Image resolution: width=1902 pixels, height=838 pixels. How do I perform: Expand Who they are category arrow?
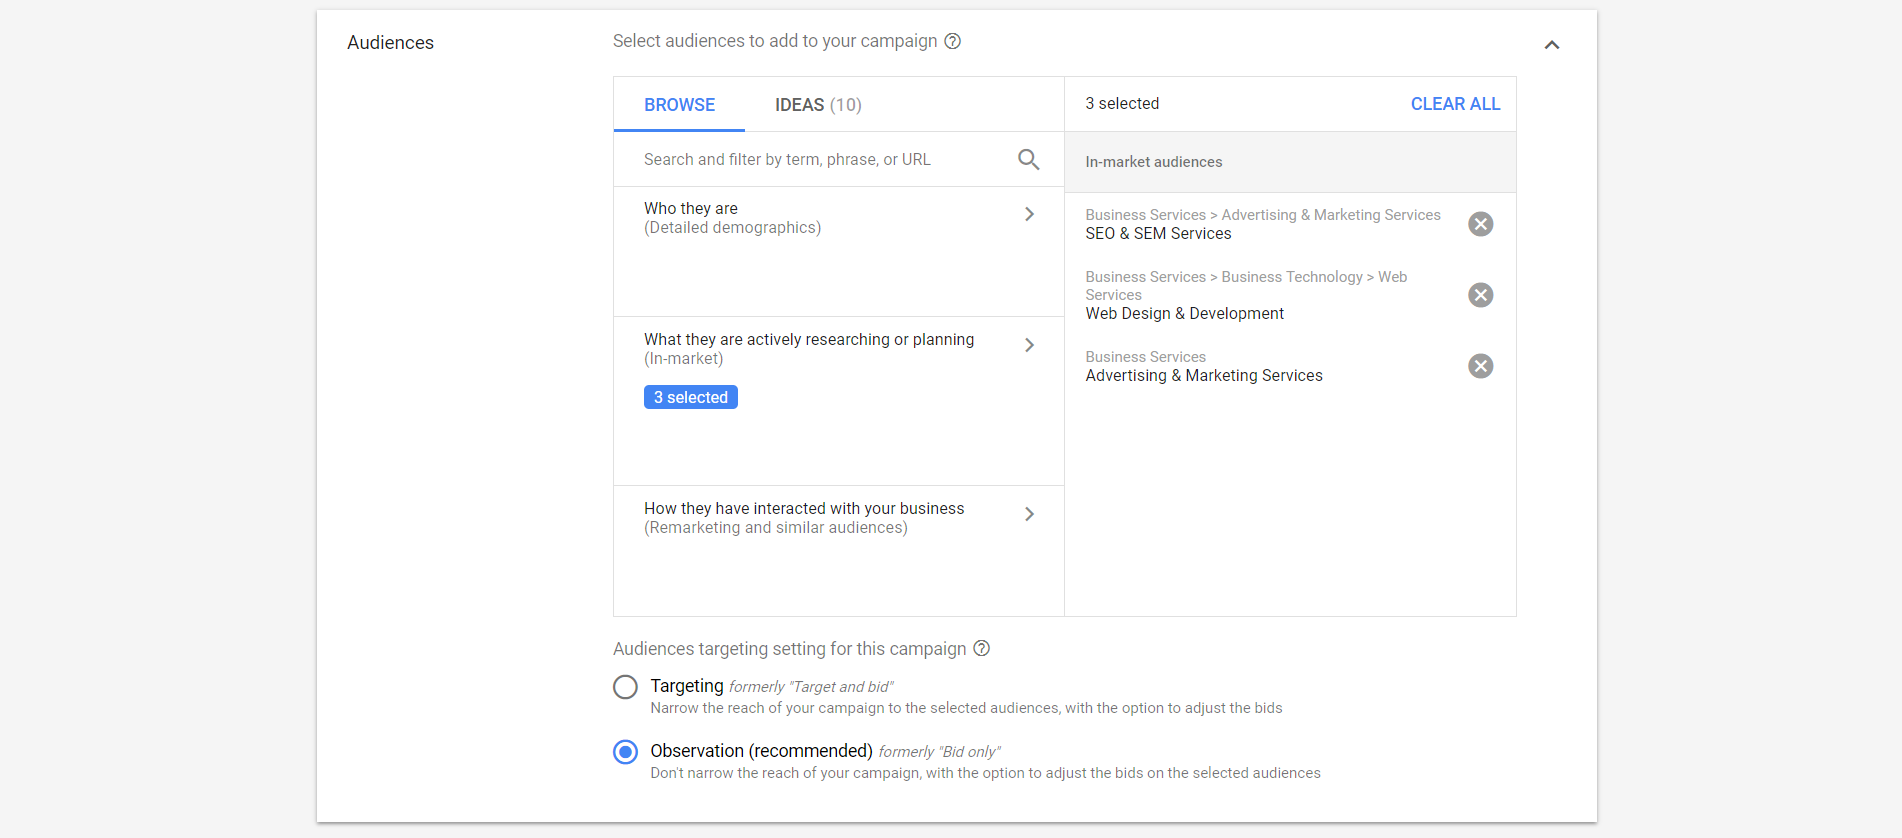coord(1029,214)
